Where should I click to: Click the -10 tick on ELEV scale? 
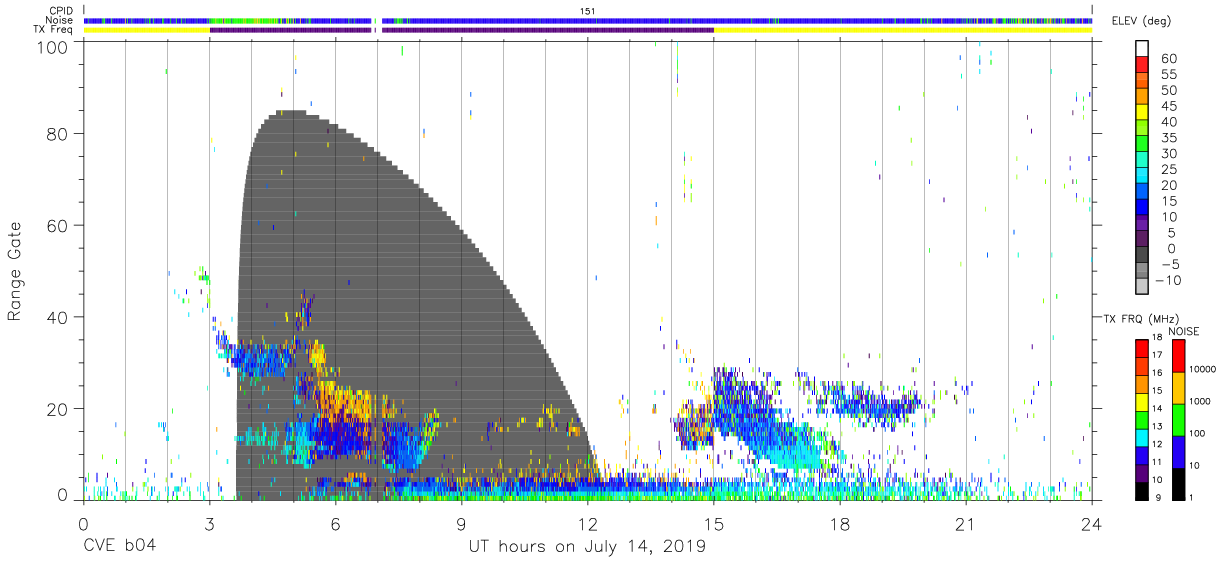pos(1169,281)
